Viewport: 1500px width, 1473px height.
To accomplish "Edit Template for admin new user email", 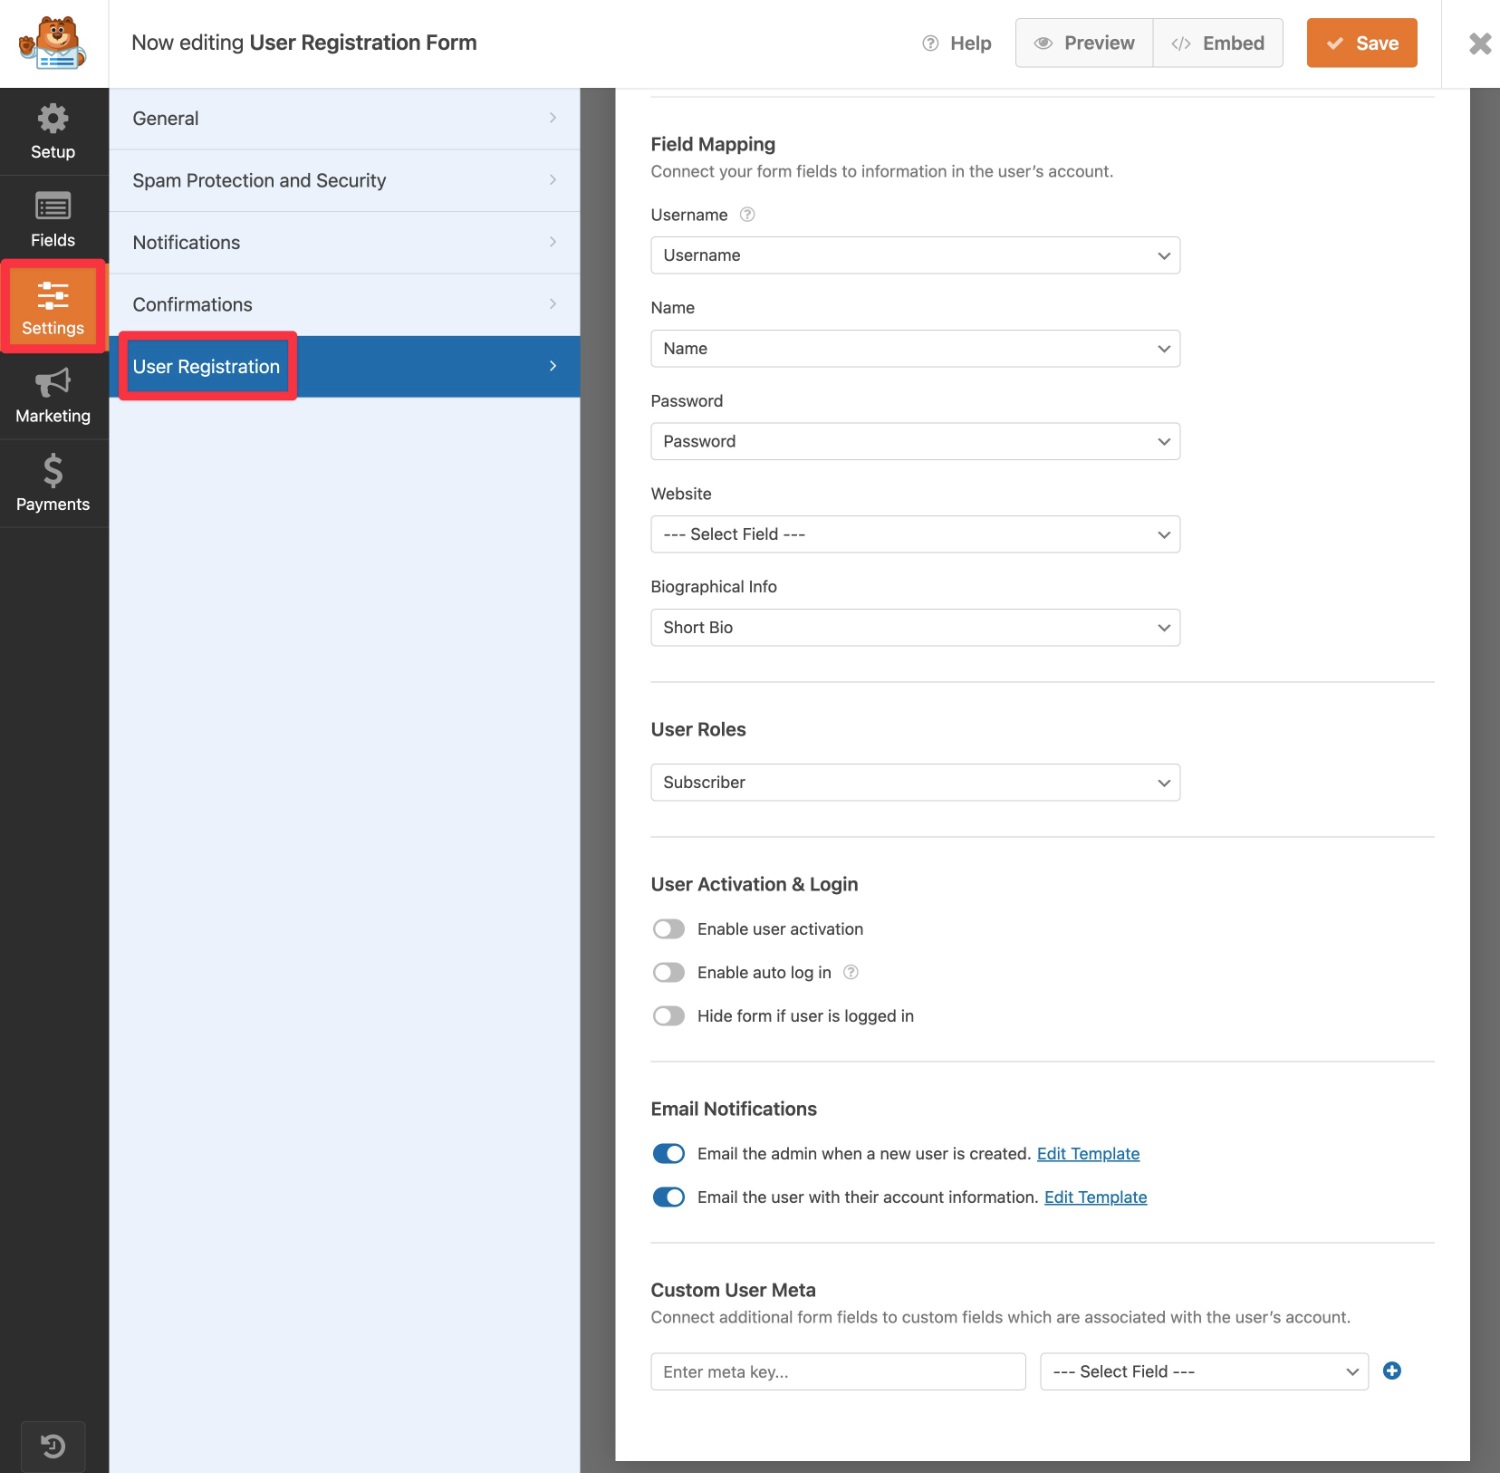I will tap(1088, 1153).
